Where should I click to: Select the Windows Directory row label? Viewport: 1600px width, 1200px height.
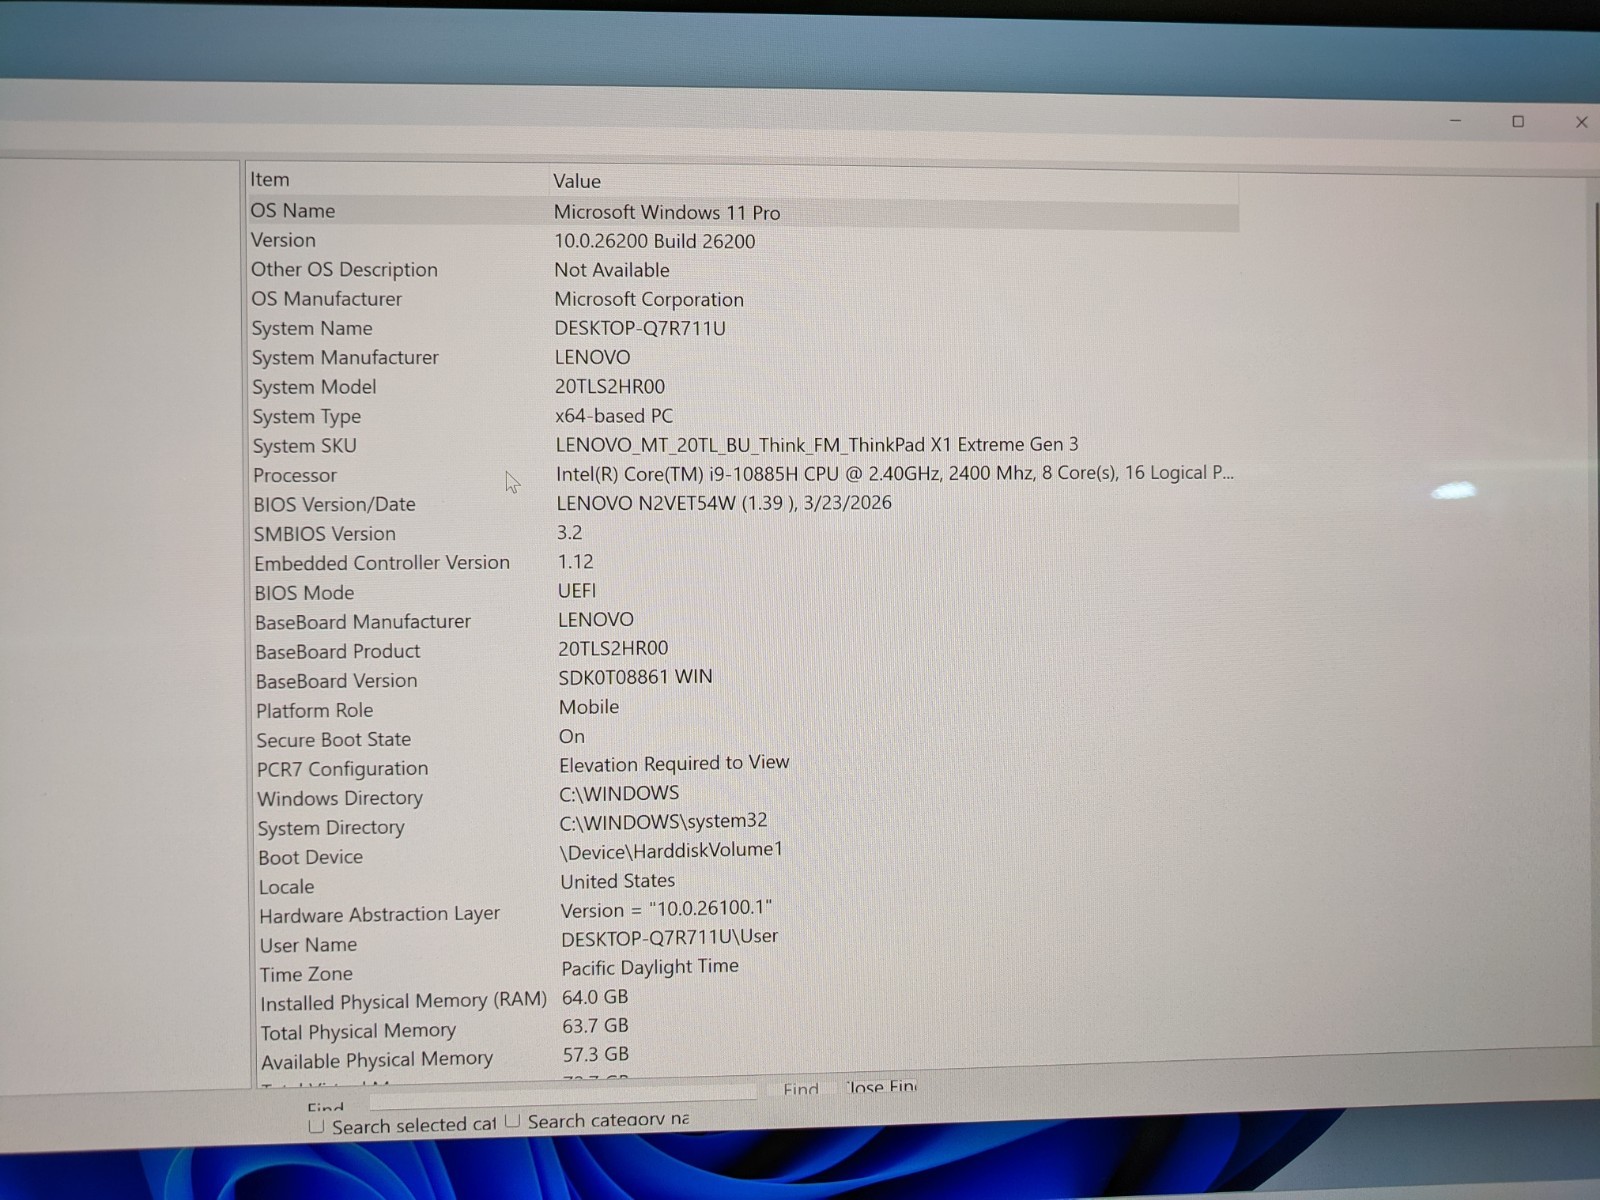340,798
